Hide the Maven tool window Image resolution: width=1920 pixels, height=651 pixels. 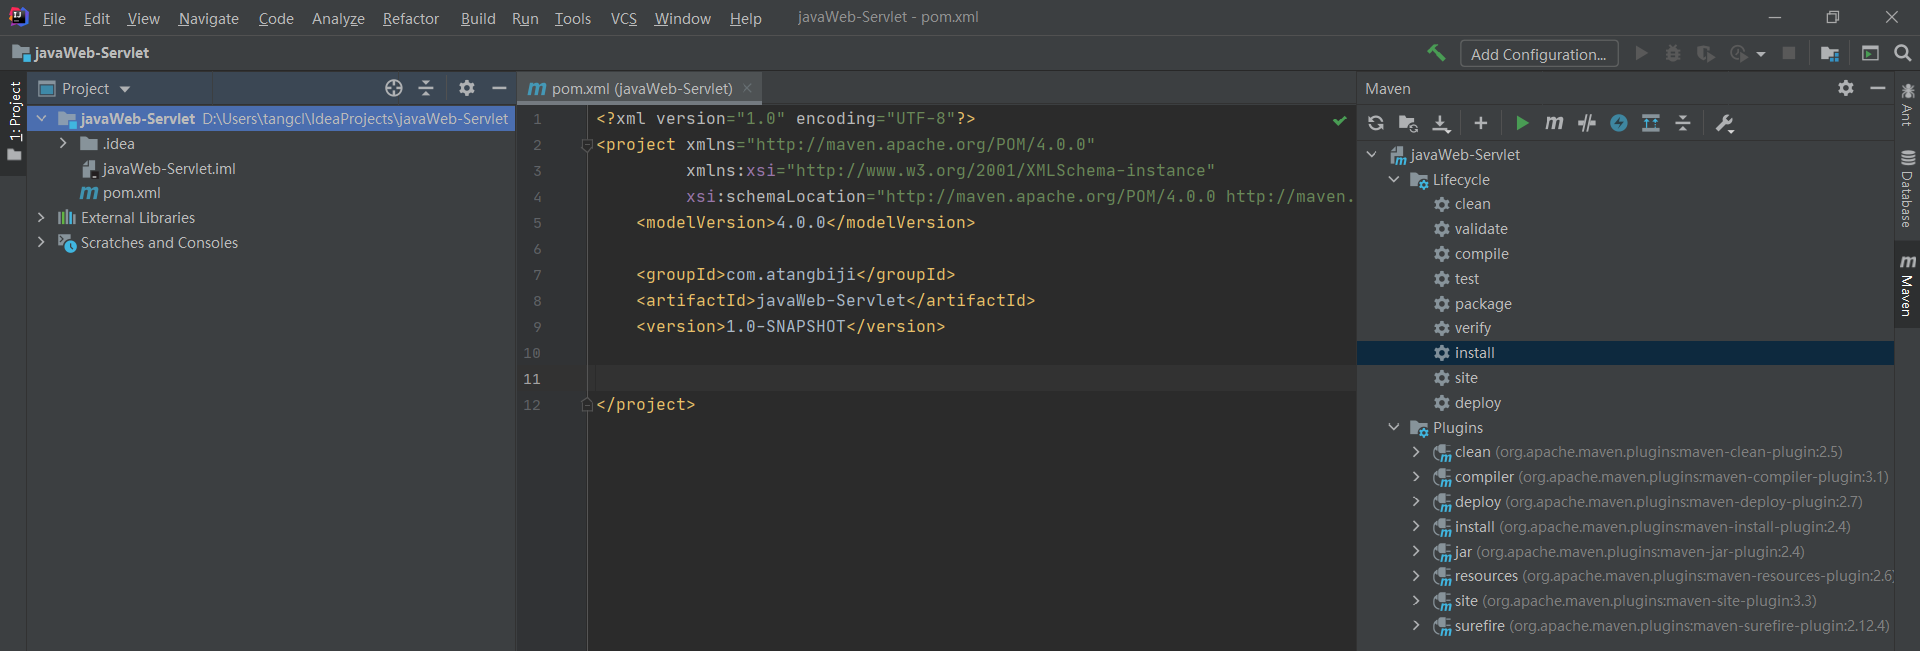(x=1878, y=88)
